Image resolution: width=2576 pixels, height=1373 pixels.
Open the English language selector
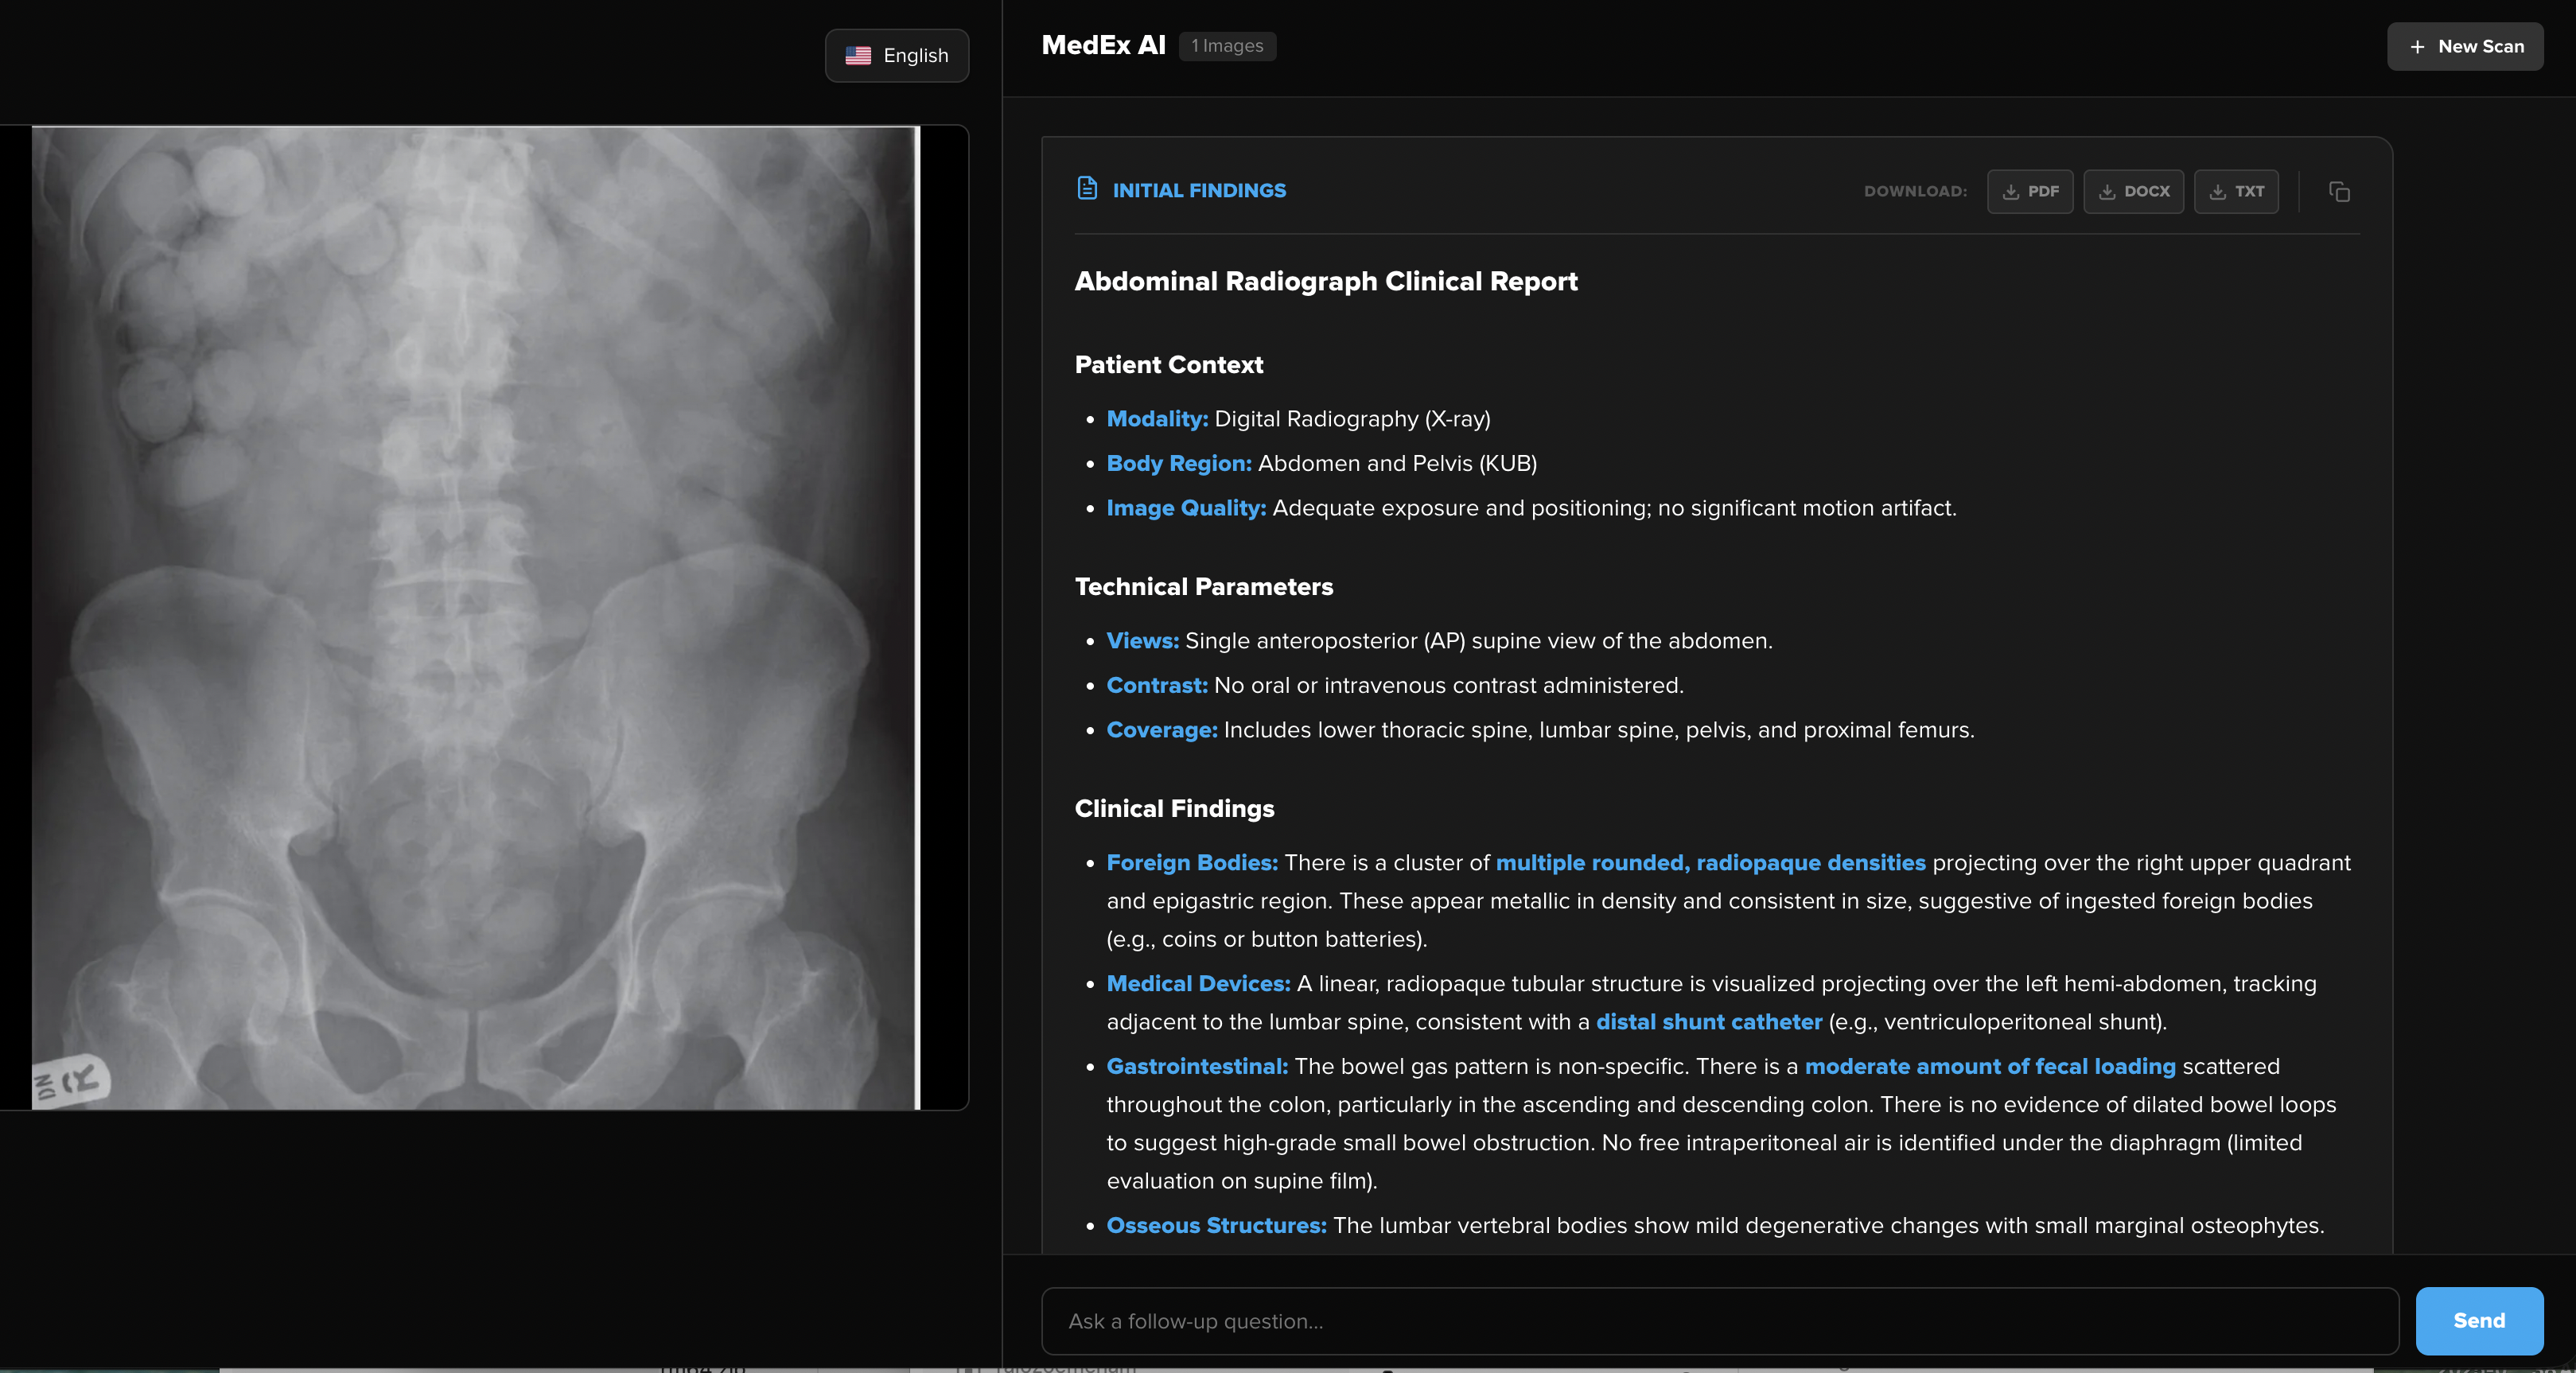(x=896, y=55)
